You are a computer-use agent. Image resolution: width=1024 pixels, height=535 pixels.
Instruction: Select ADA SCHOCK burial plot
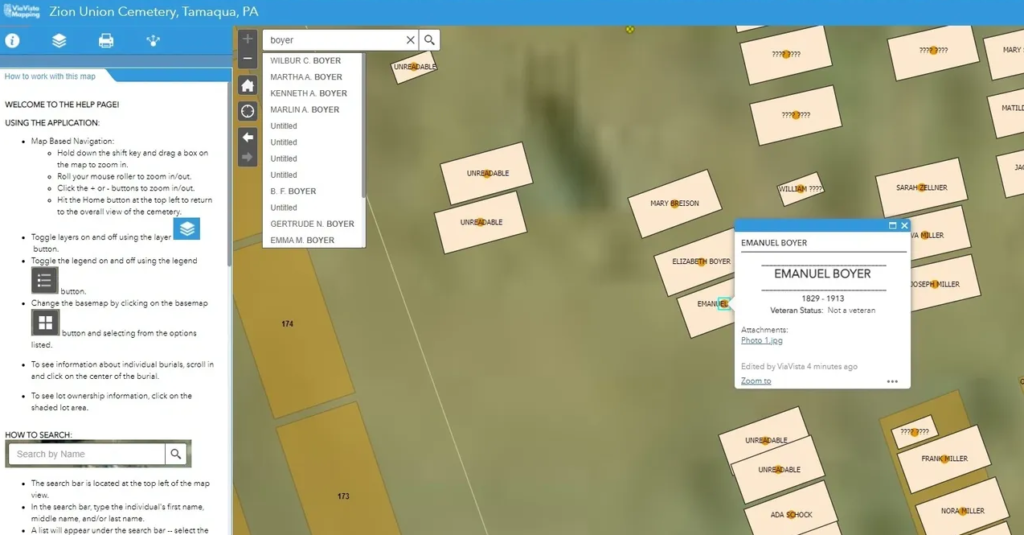(x=791, y=514)
